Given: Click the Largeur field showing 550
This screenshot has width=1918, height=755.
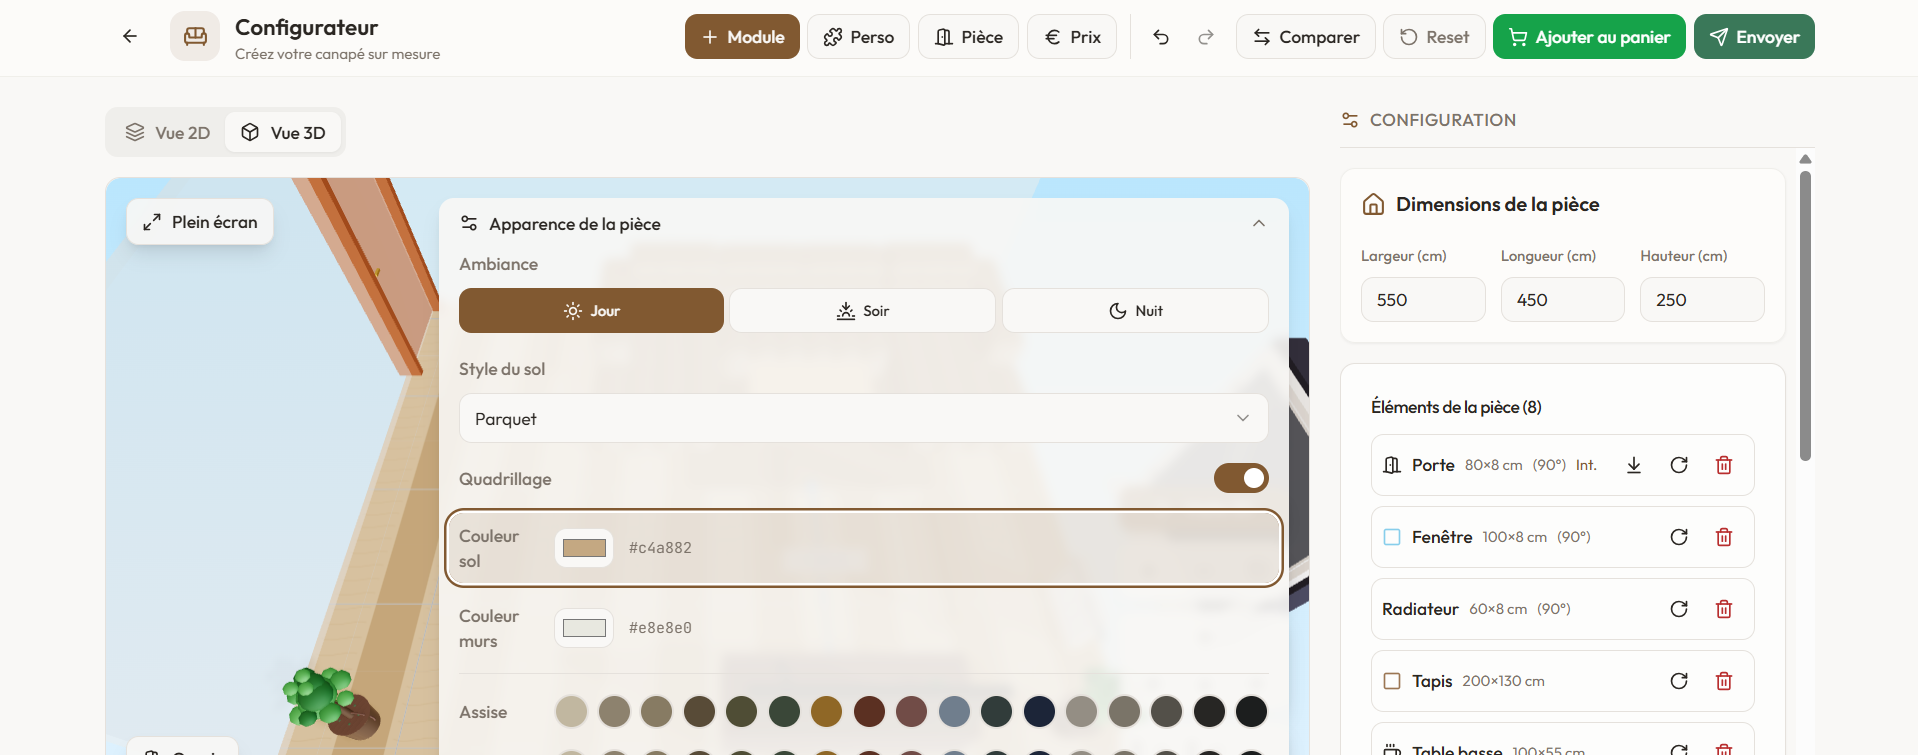Looking at the screenshot, I should pyautogui.click(x=1423, y=300).
